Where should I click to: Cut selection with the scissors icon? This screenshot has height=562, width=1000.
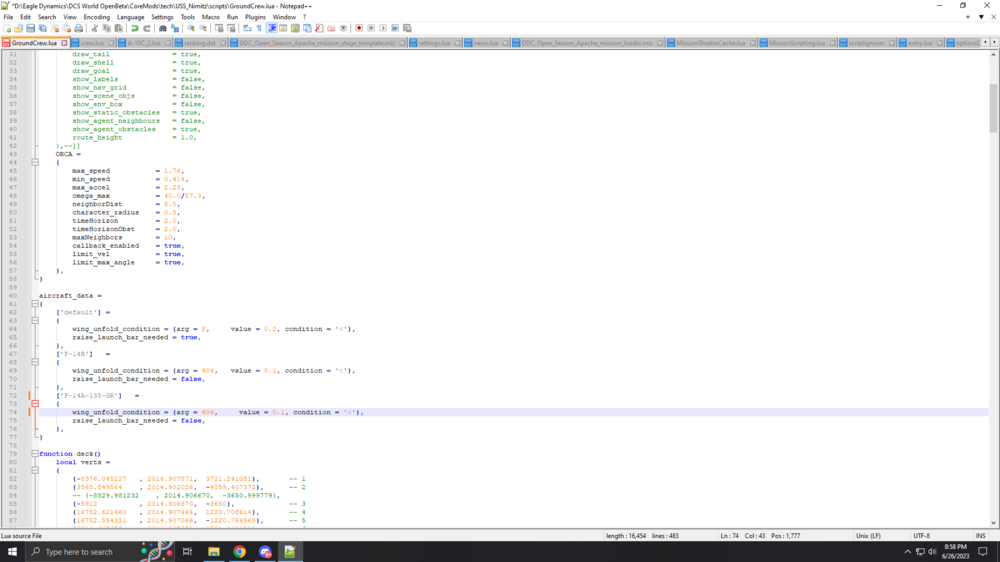tap(94, 28)
